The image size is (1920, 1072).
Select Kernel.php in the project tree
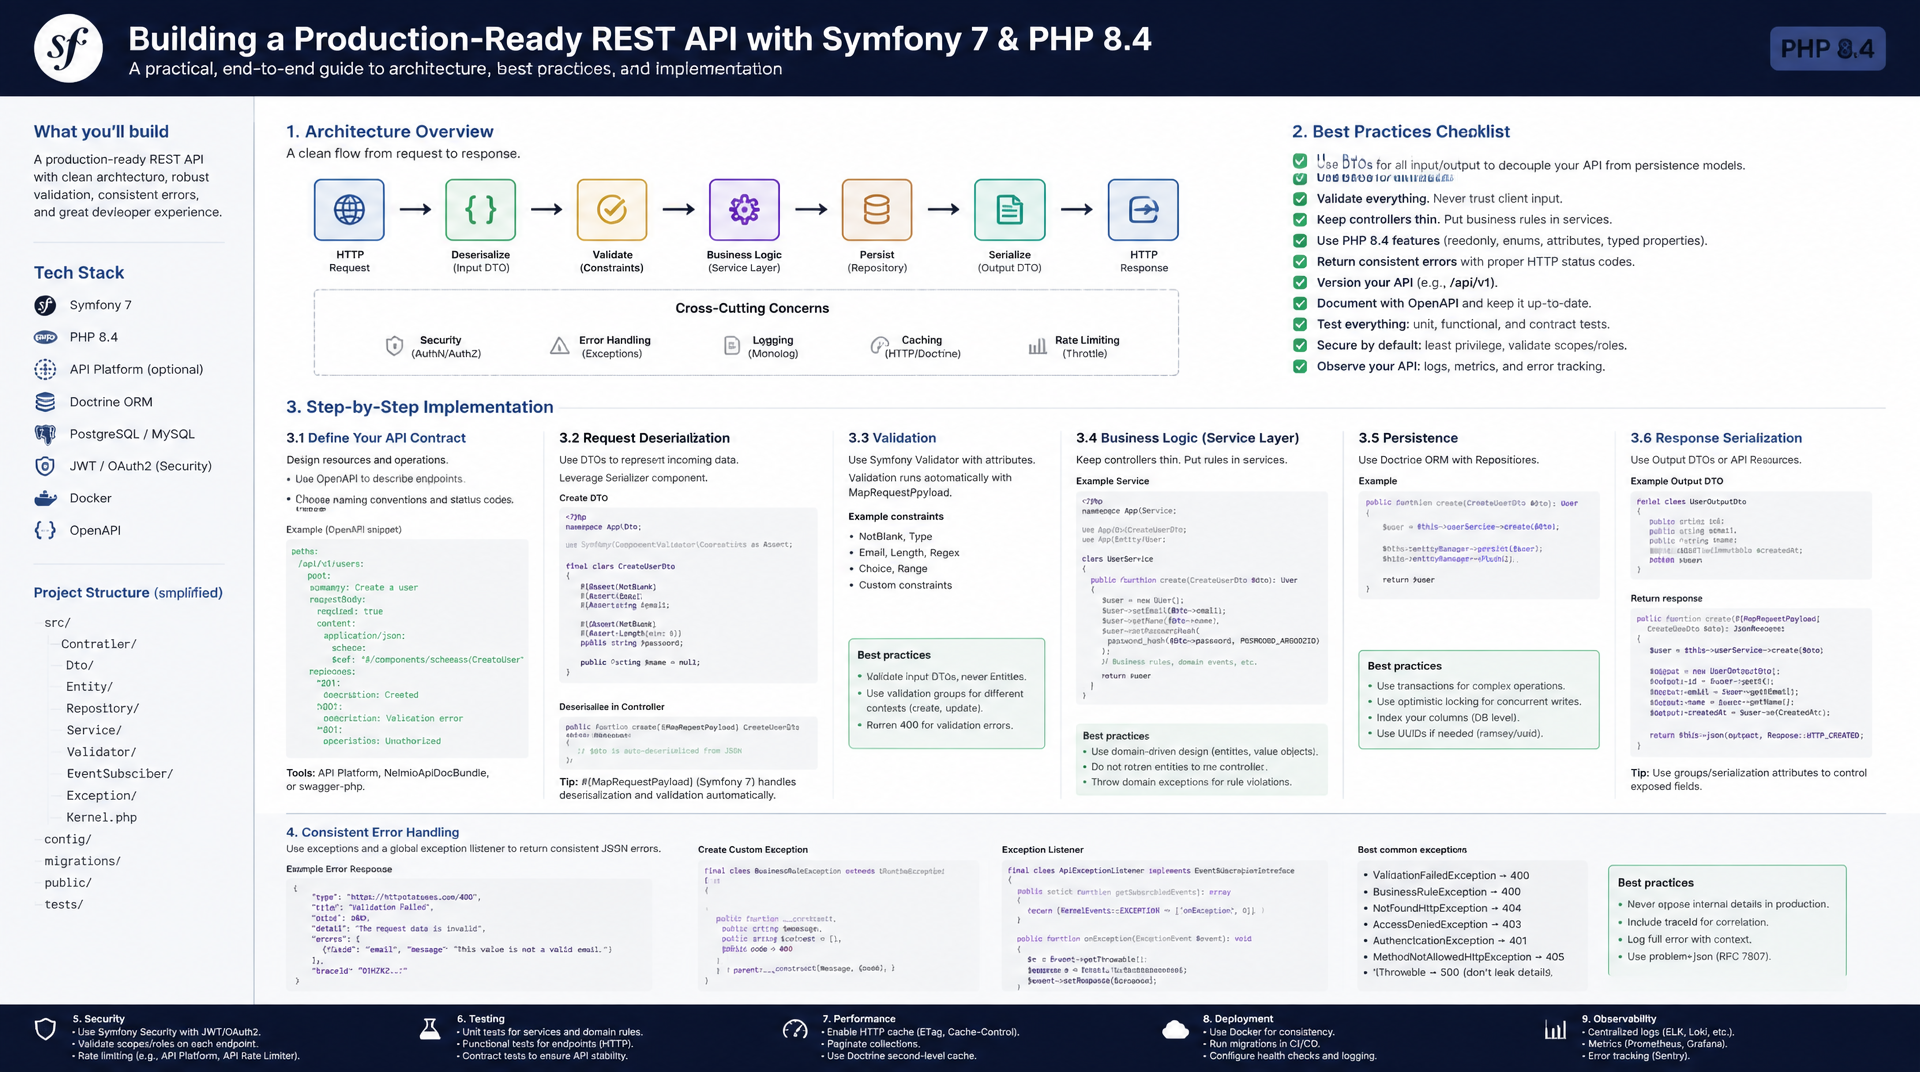(102, 818)
